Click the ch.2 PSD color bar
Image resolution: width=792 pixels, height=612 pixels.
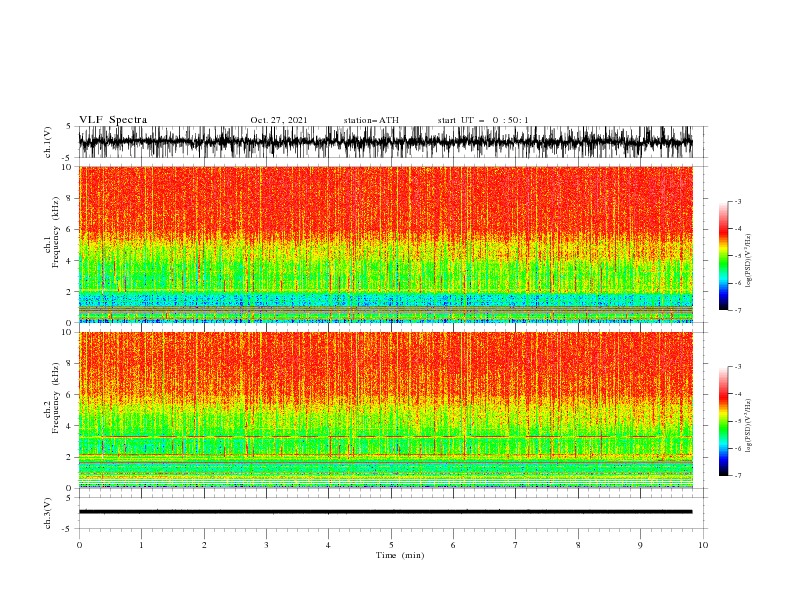[723, 421]
